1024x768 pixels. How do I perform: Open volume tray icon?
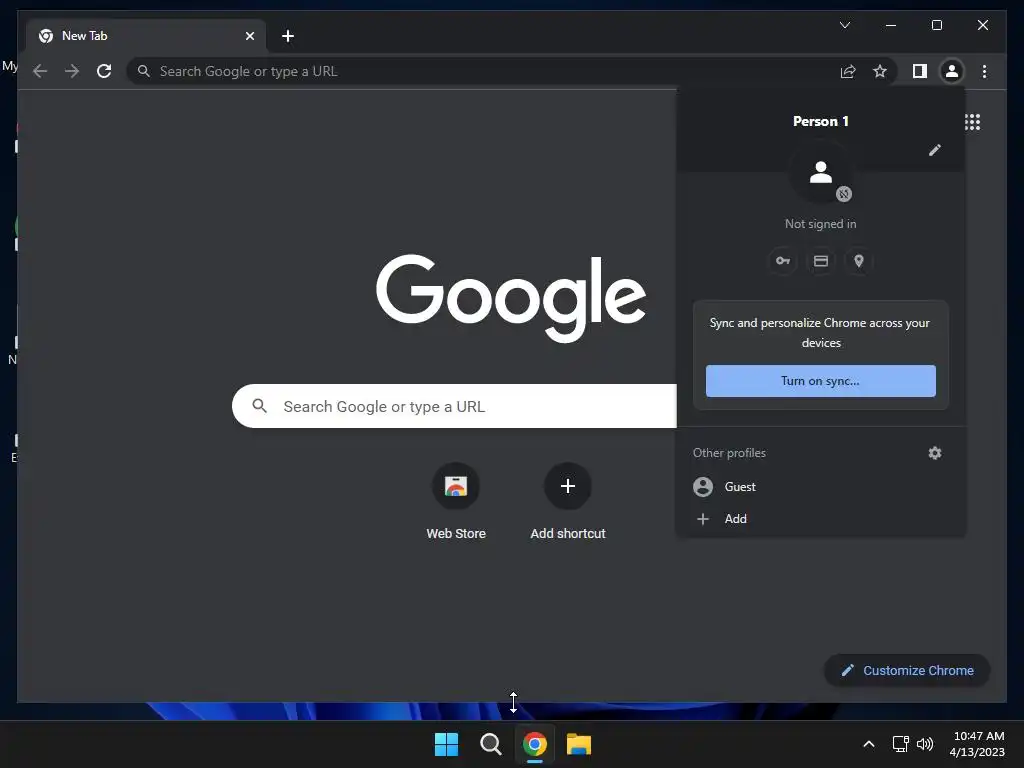[925, 744]
